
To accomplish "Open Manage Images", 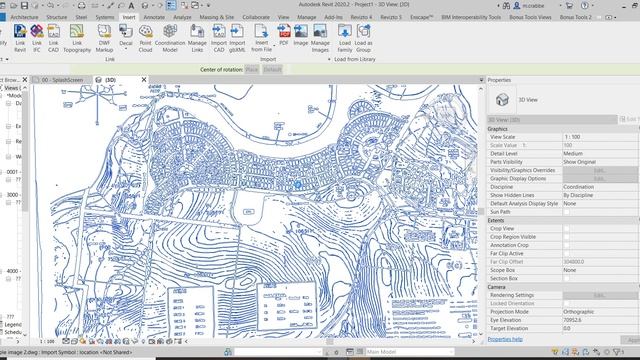I will pyautogui.click(x=320, y=38).
